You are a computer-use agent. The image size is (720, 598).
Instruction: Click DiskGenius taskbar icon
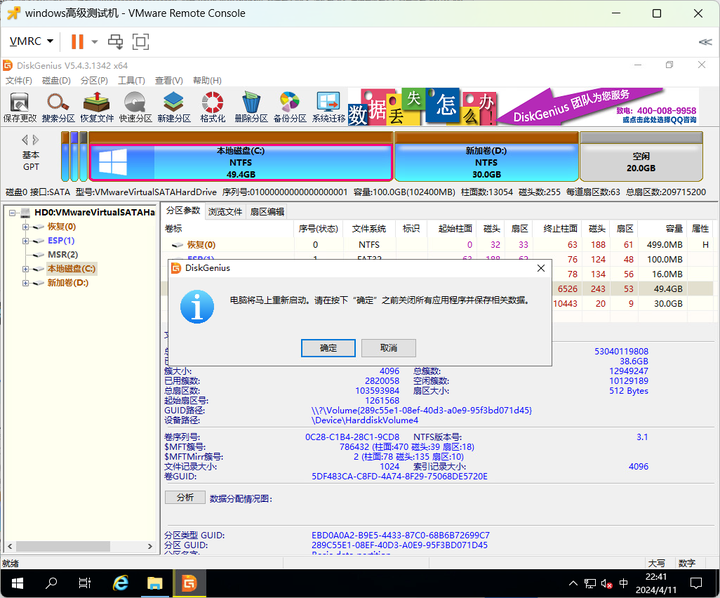tap(189, 583)
